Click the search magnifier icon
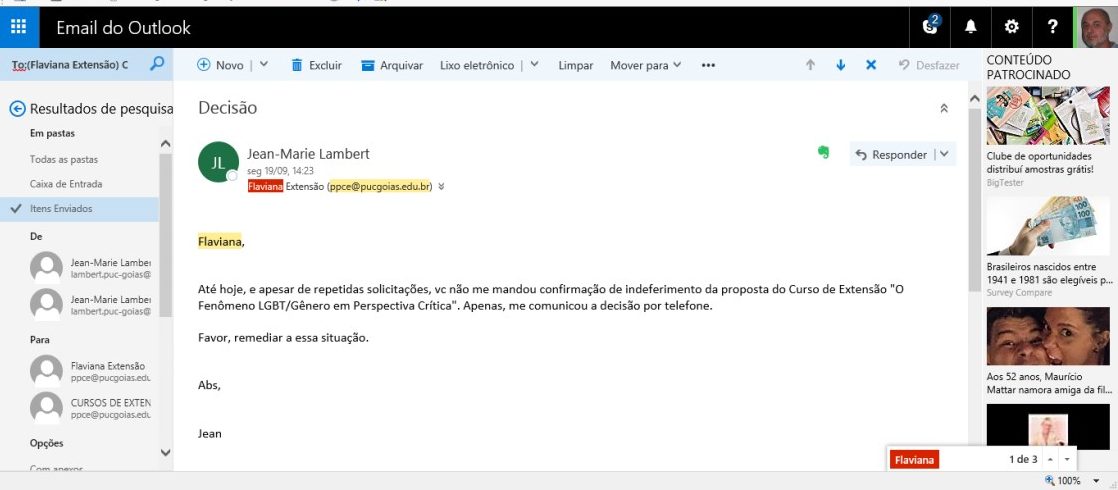 [x=156, y=64]
